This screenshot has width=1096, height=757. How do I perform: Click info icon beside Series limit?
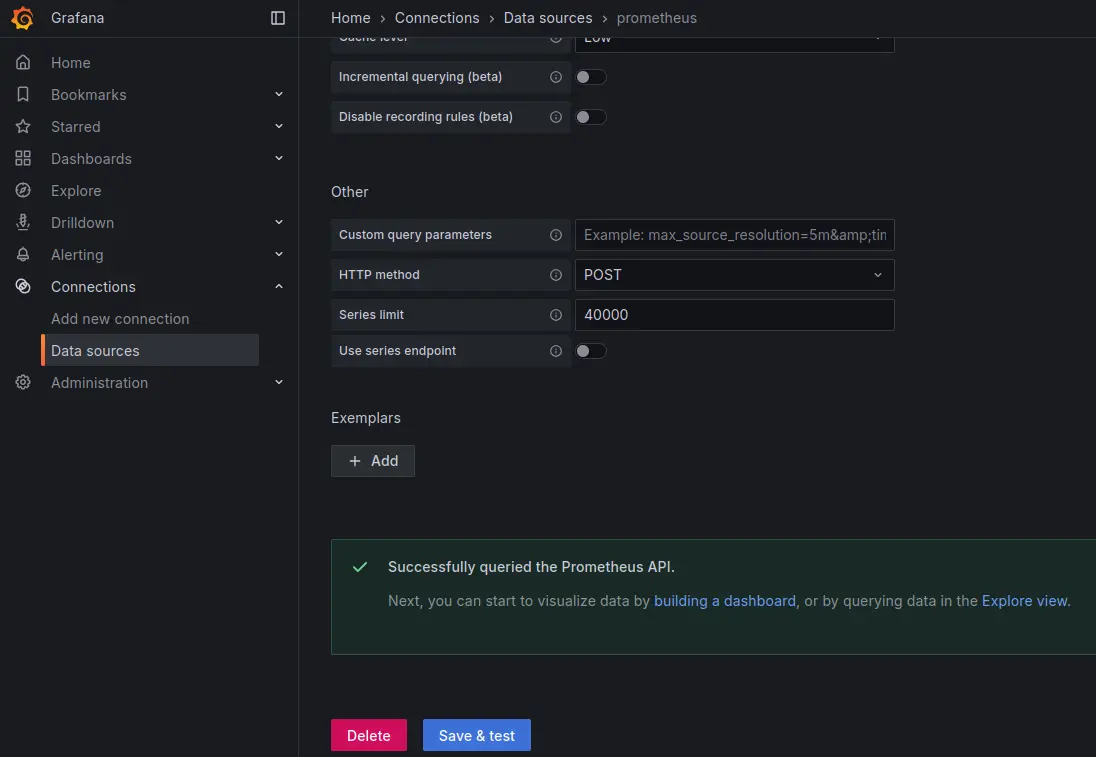point(556,315)
